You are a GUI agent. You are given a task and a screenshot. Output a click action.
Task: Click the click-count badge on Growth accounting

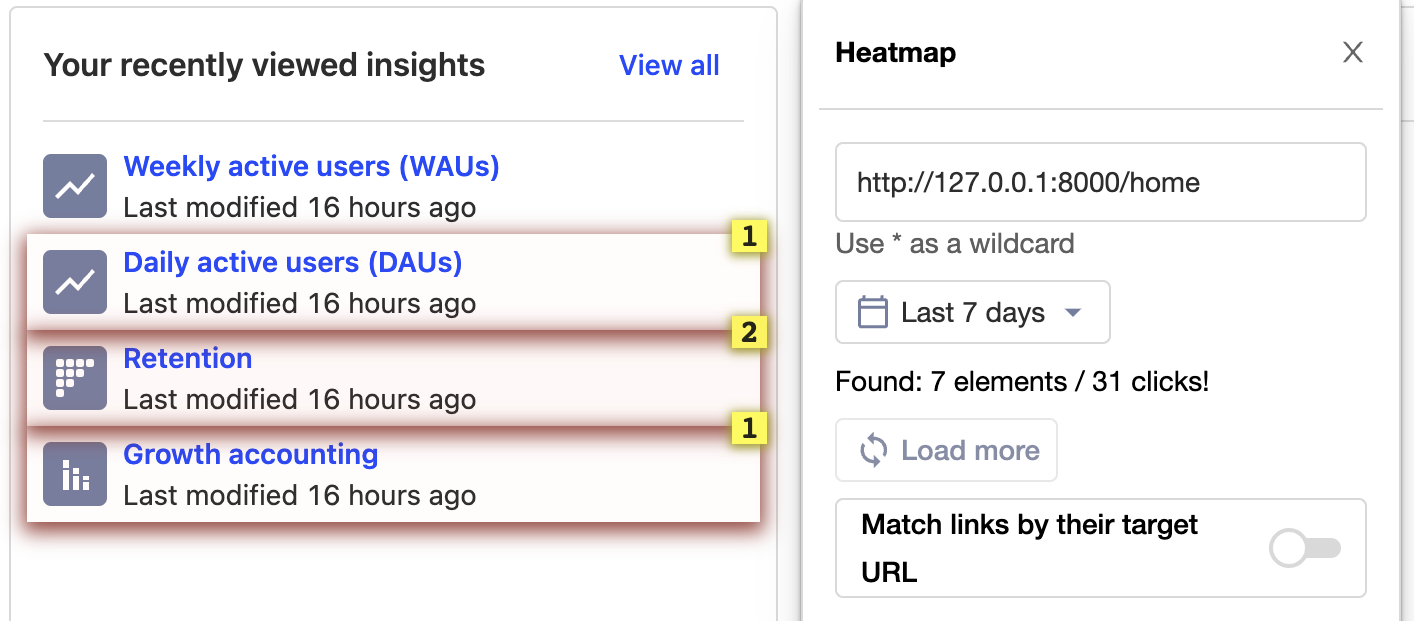click(x=749, y=428)
